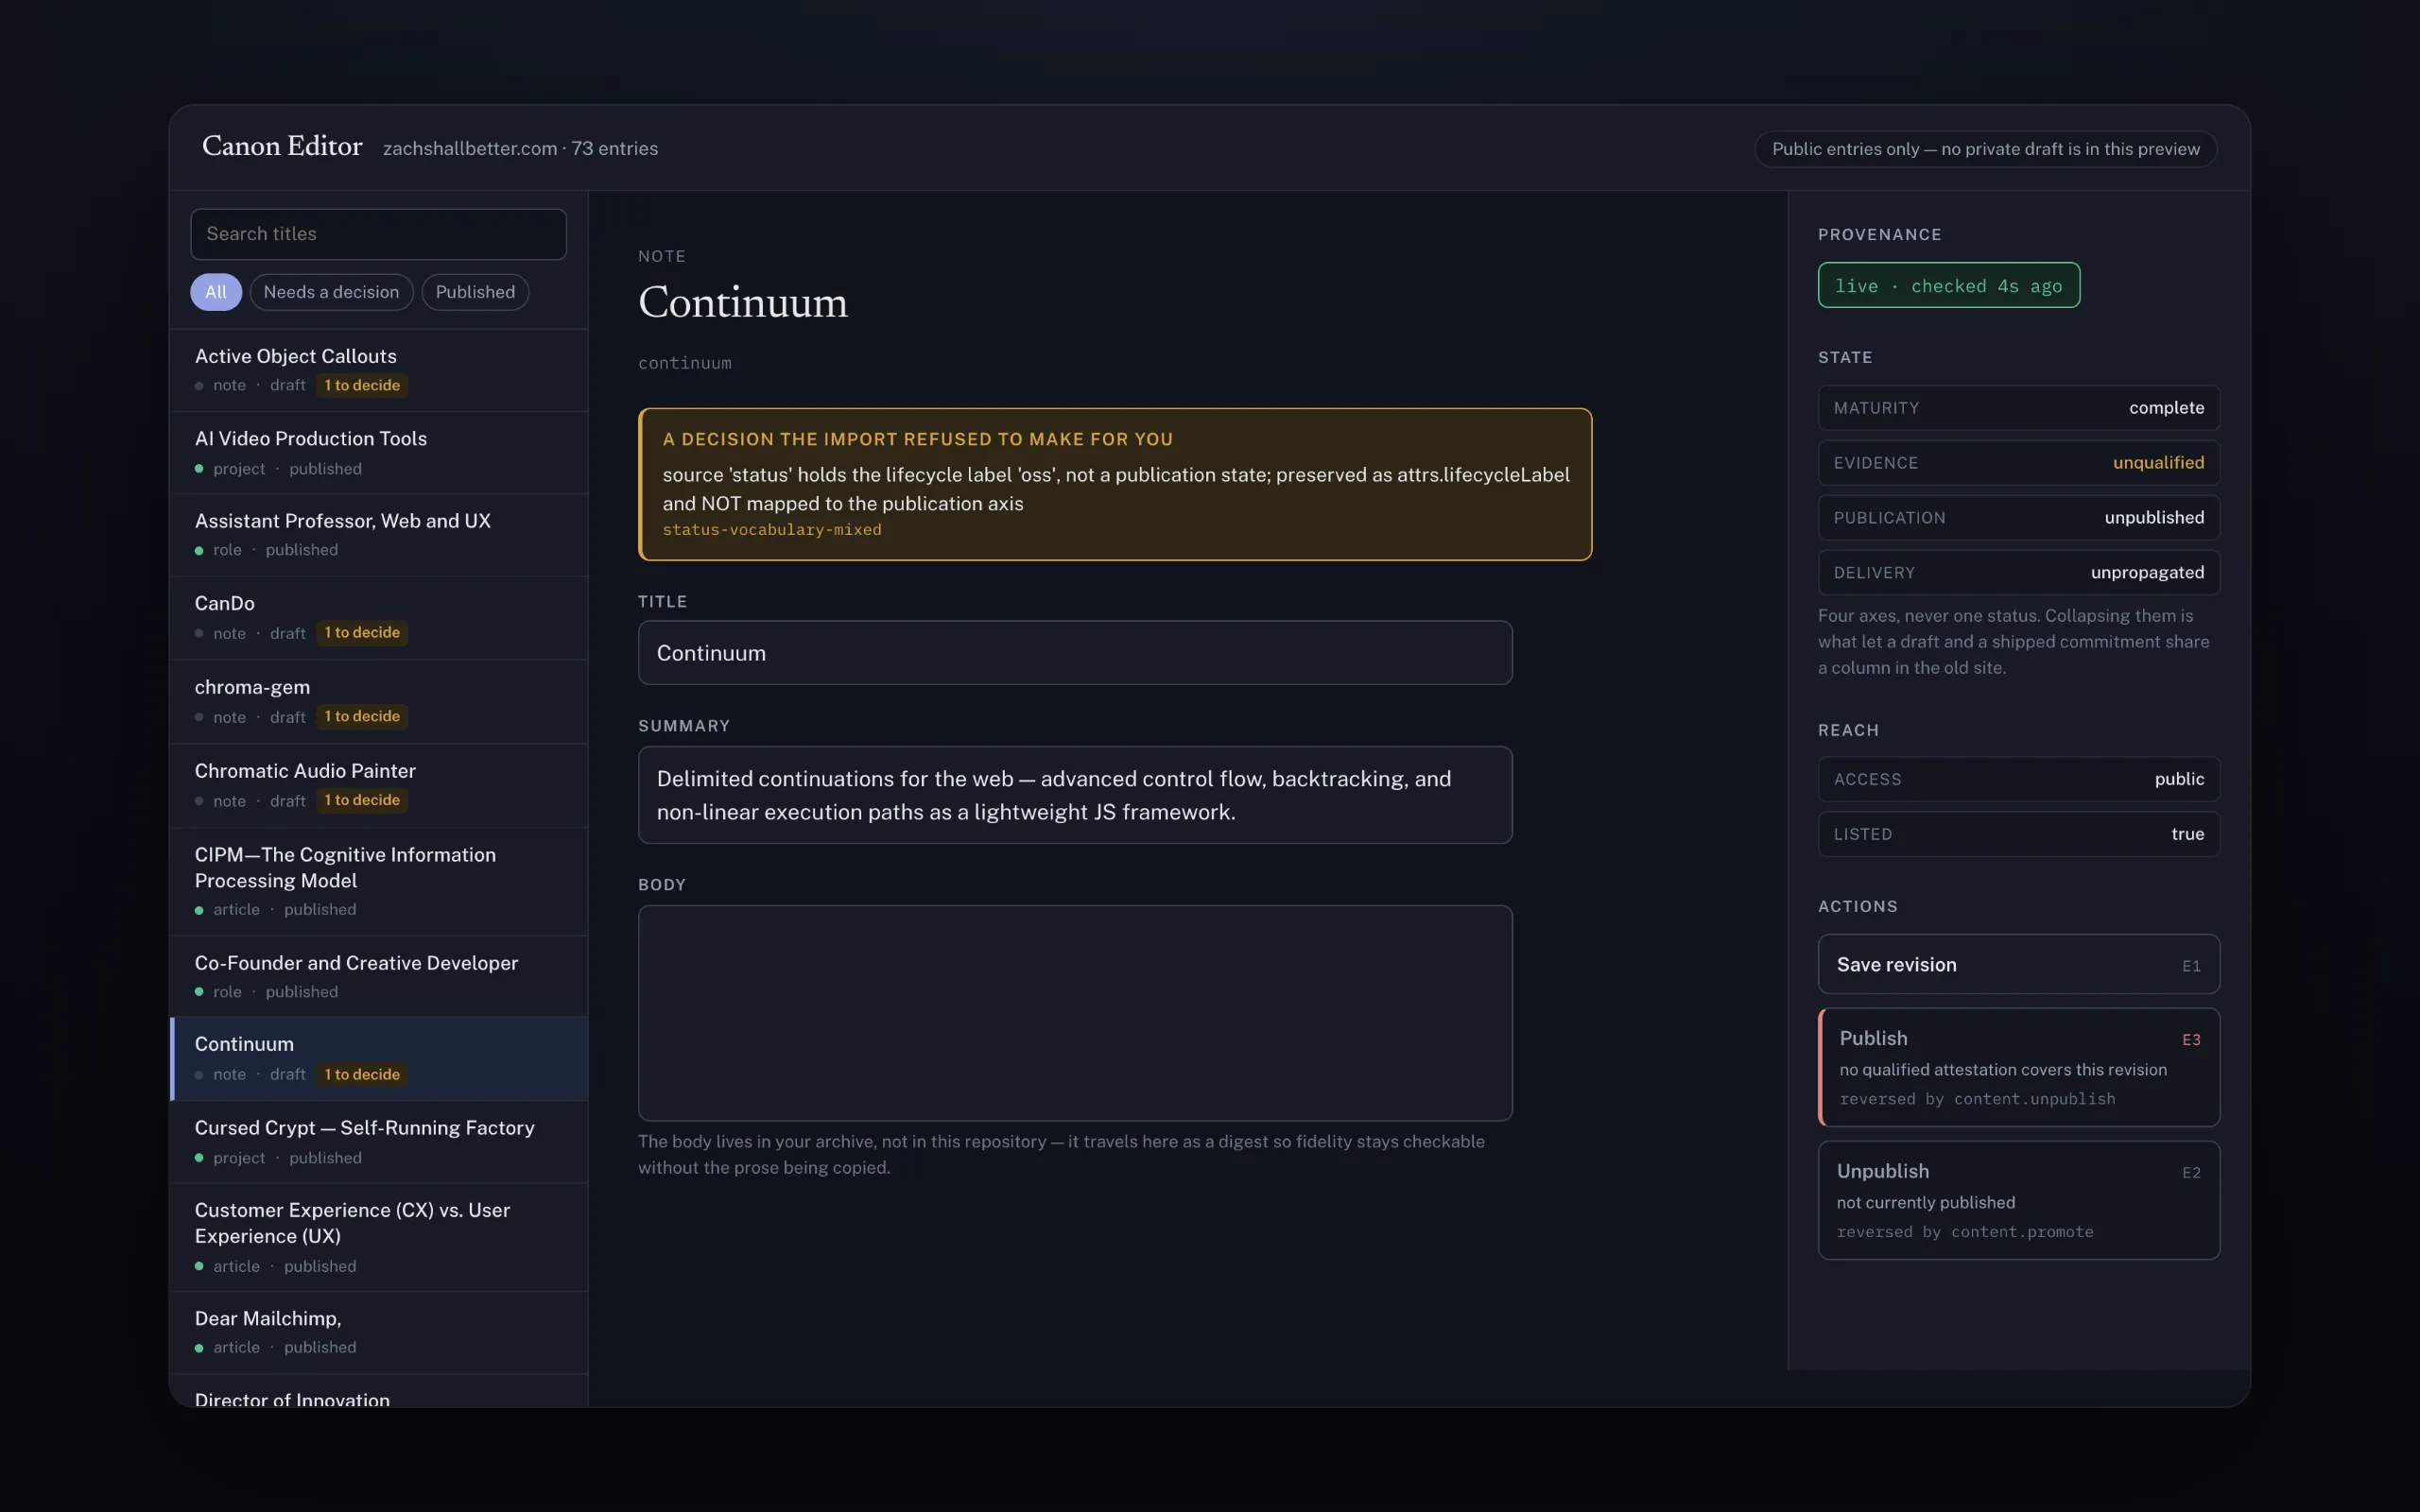Click the Publish action
The height and width of the screenshot is (1512, 2420).
[2018, 1067]
